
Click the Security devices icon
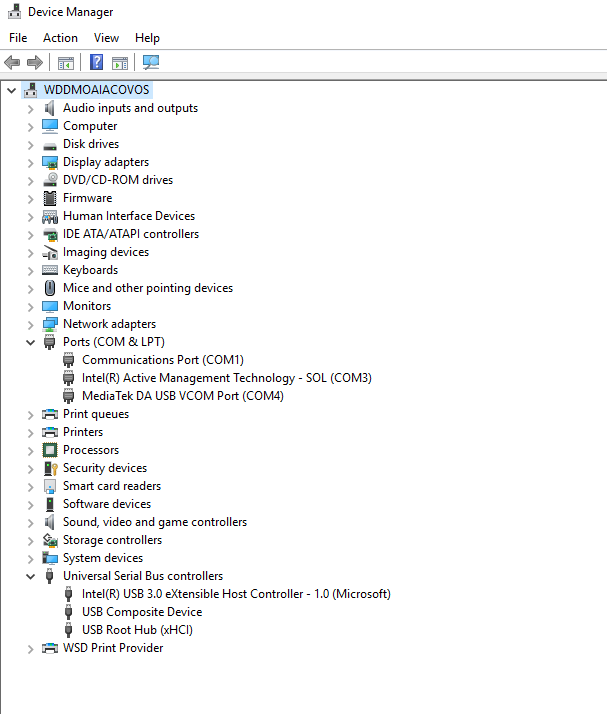[50, 468]
